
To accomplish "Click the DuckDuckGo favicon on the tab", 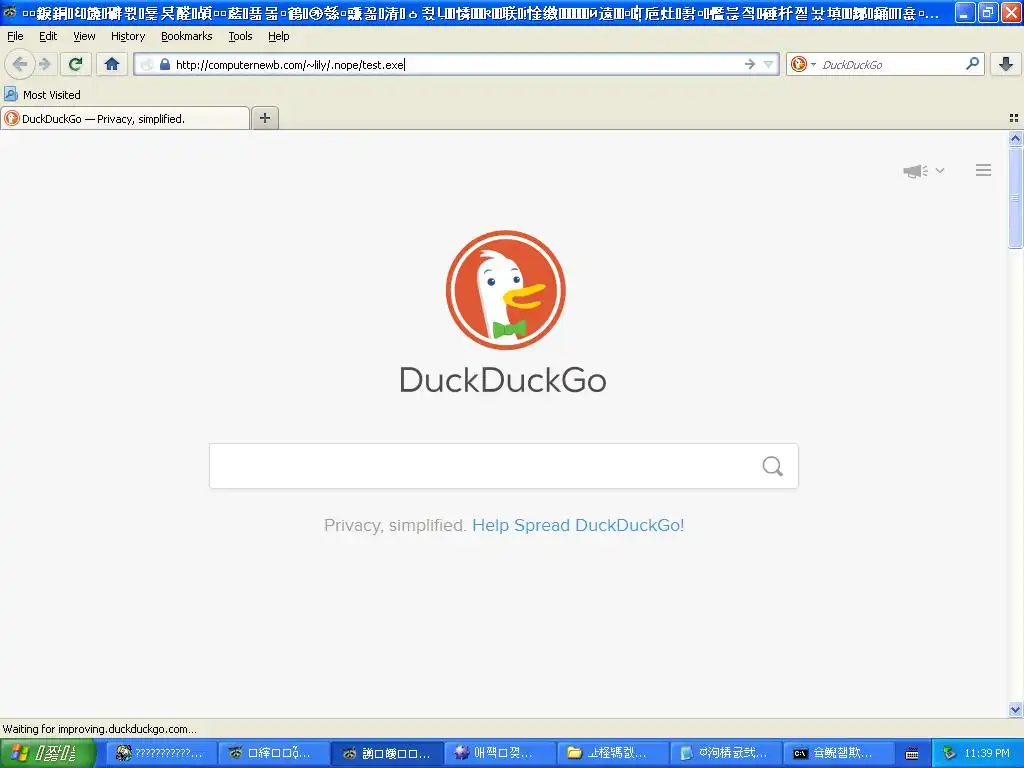I will click(11, 118).
